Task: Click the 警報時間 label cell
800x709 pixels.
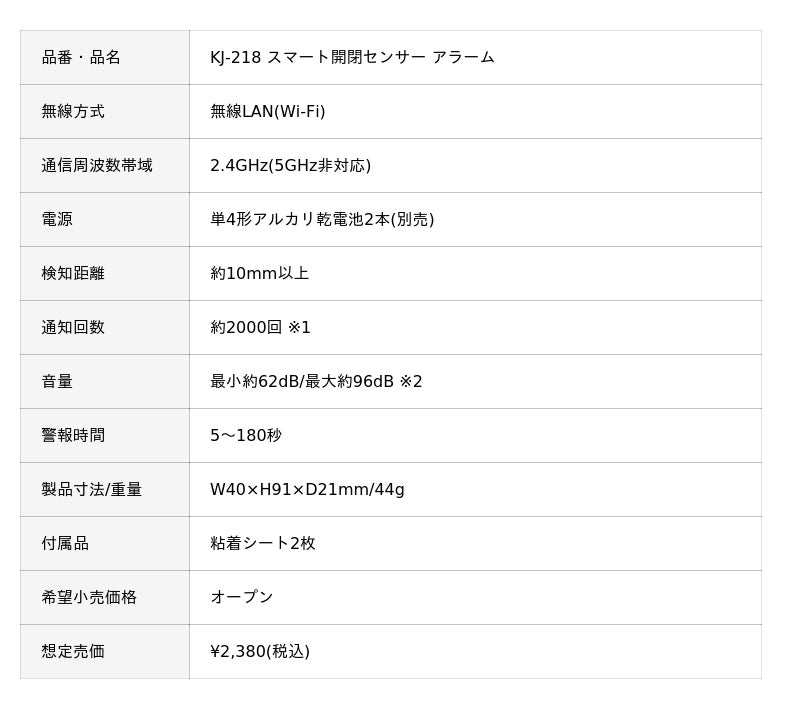Action: [105, 436]
